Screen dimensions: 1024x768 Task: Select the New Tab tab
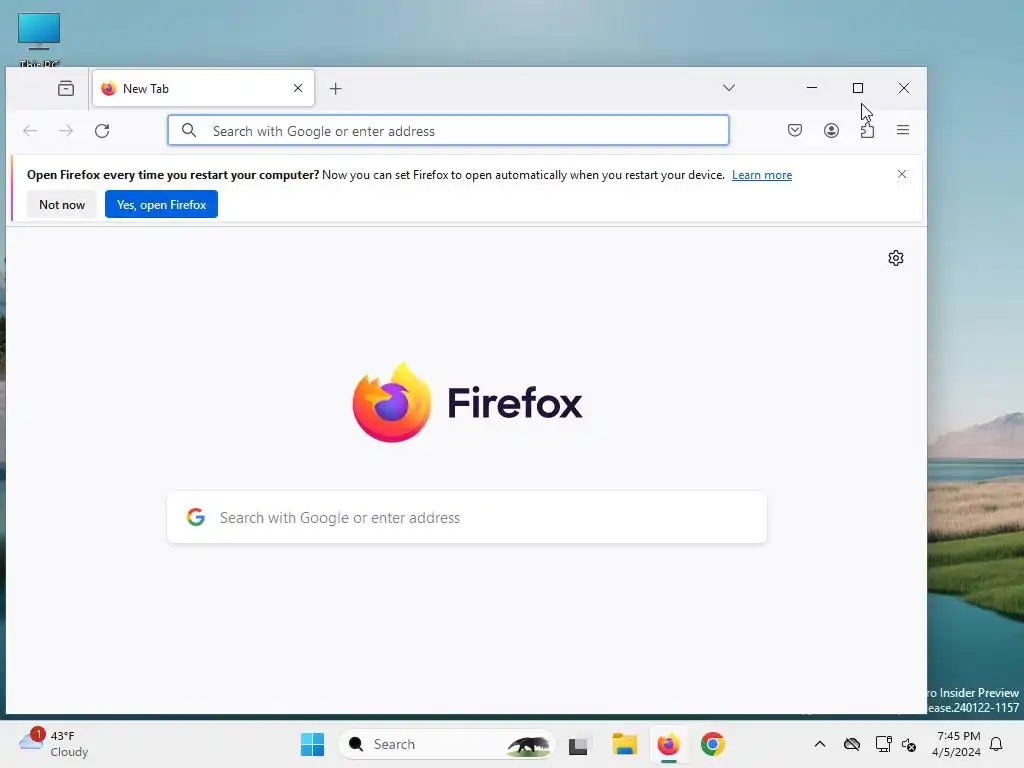click(203, 88)
